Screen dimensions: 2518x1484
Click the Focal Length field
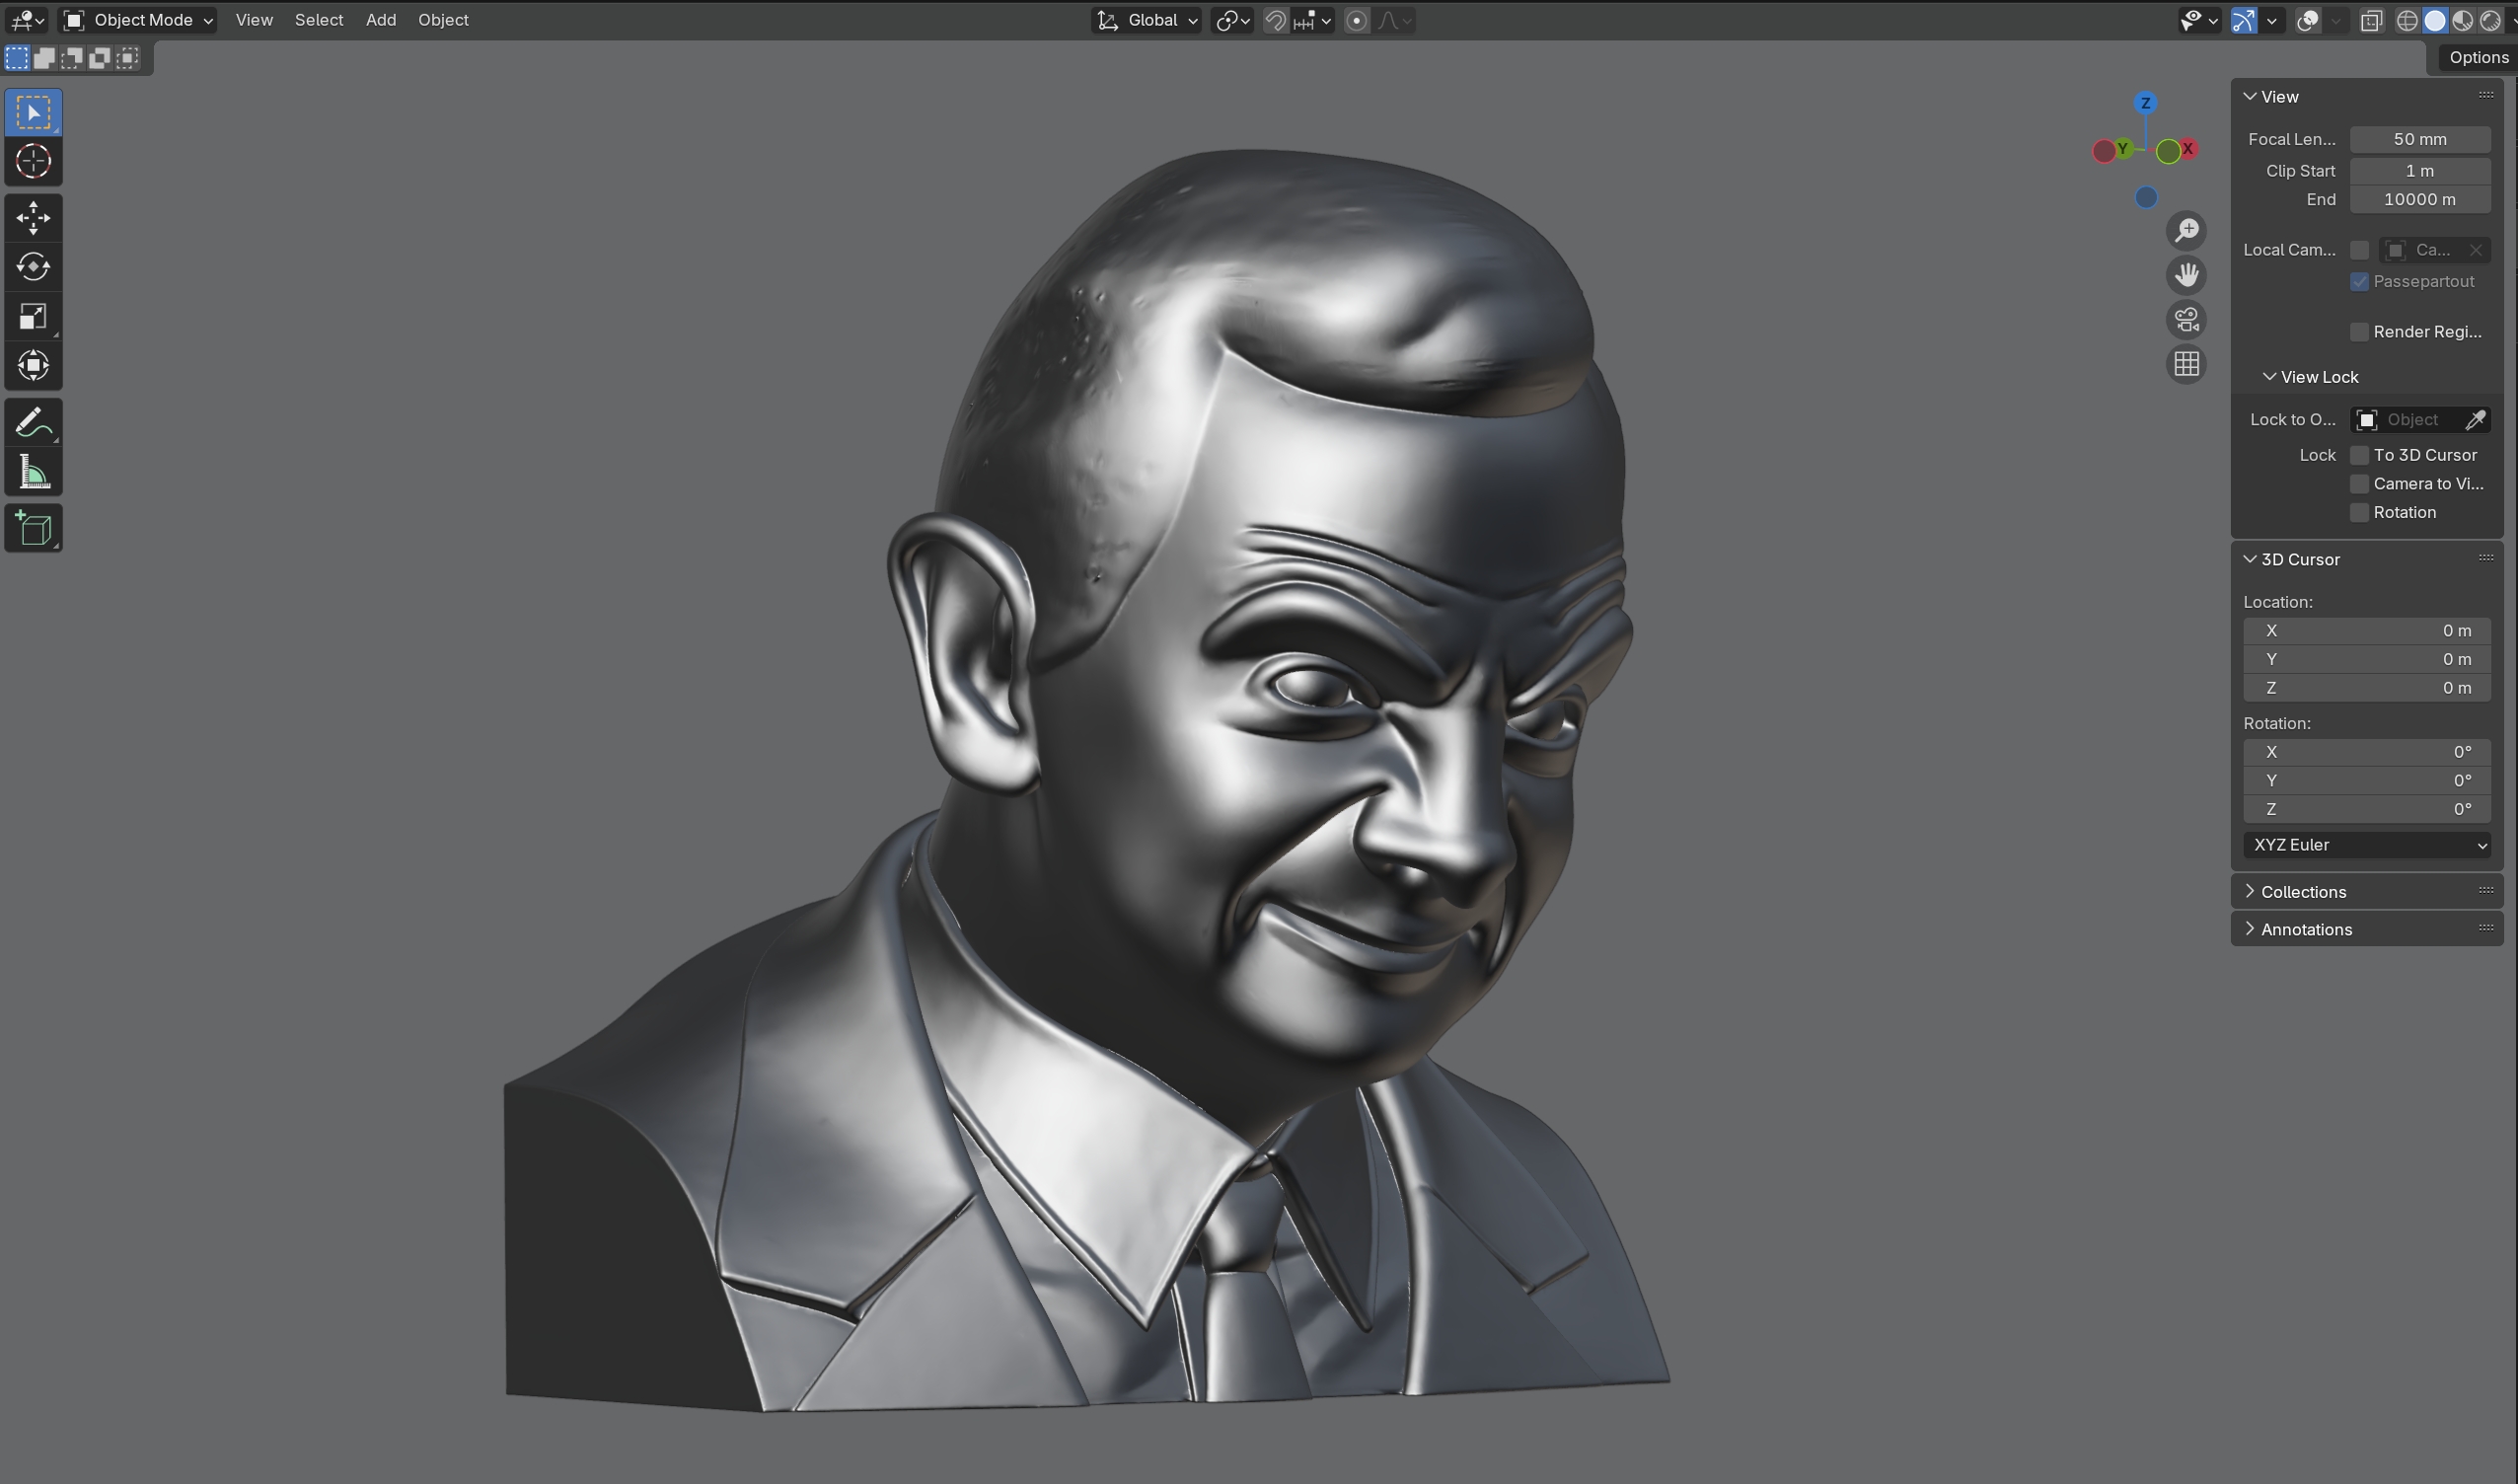[2418, 139]
